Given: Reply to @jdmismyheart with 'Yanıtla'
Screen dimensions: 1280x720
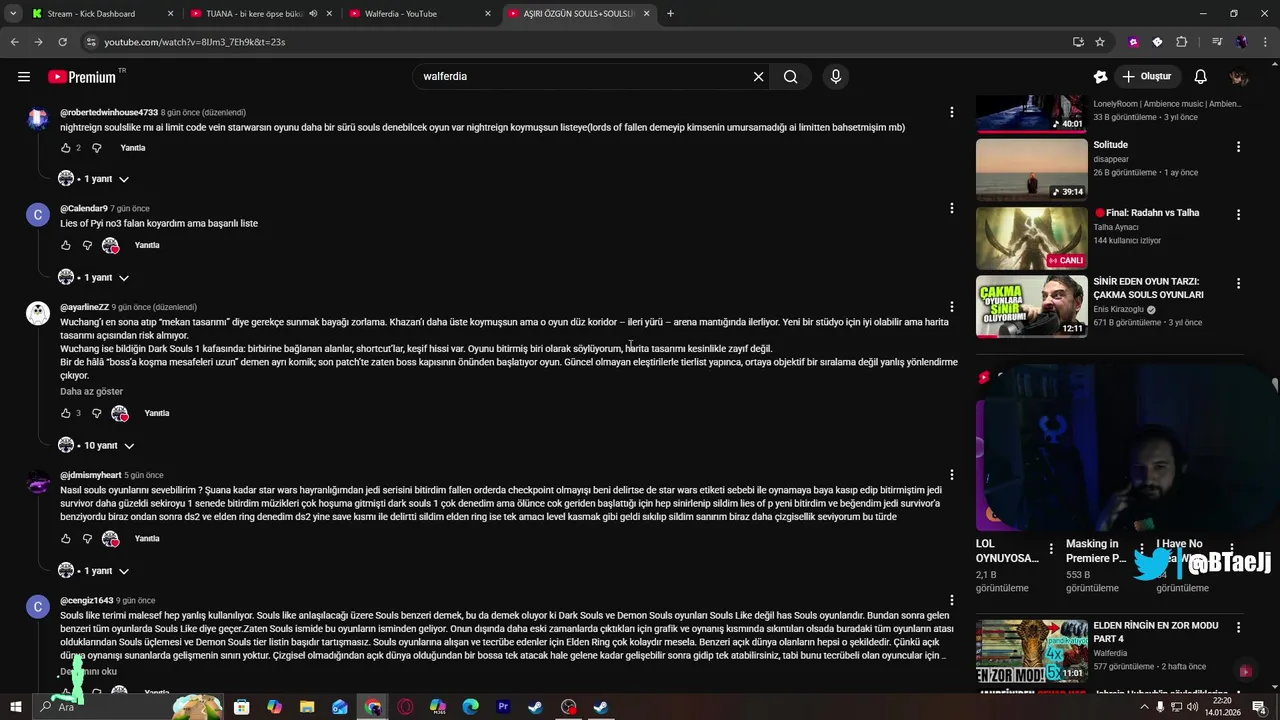Looking at the screenshot, I should [x=147, y=539].
